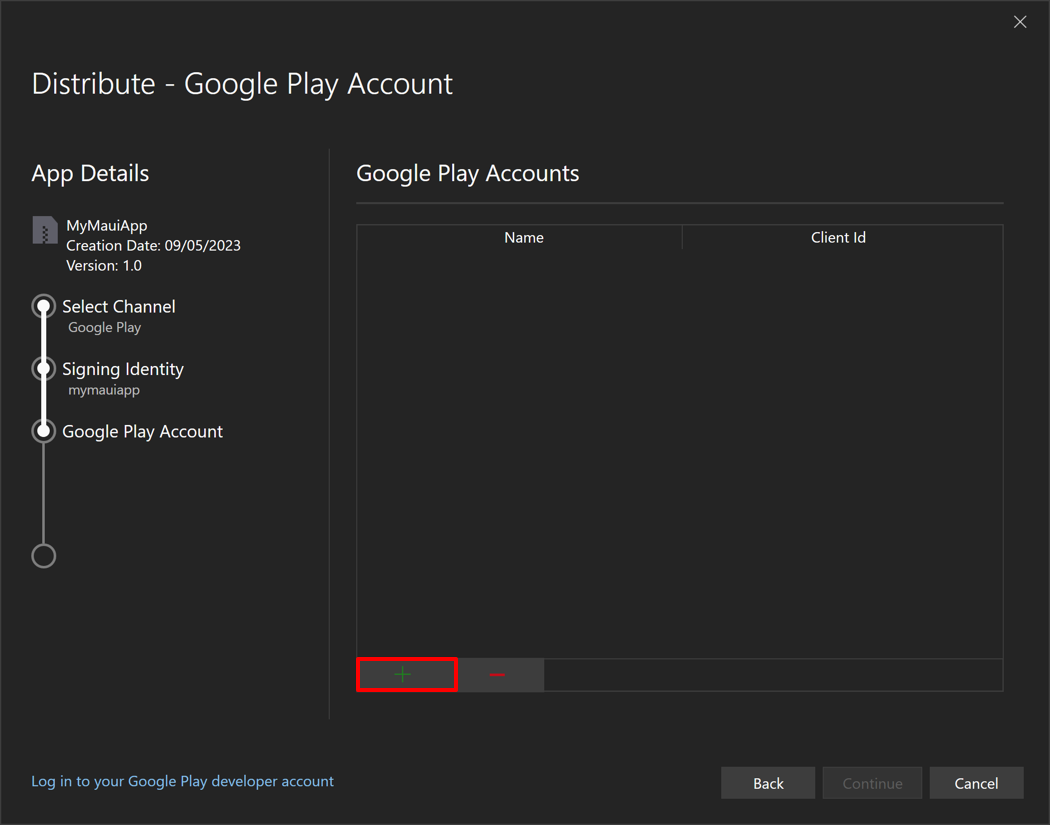Open Log in to Google Play developer account link
This screenshot has height=825, width=1050.
pyautogui.click(x=182, y=781)
